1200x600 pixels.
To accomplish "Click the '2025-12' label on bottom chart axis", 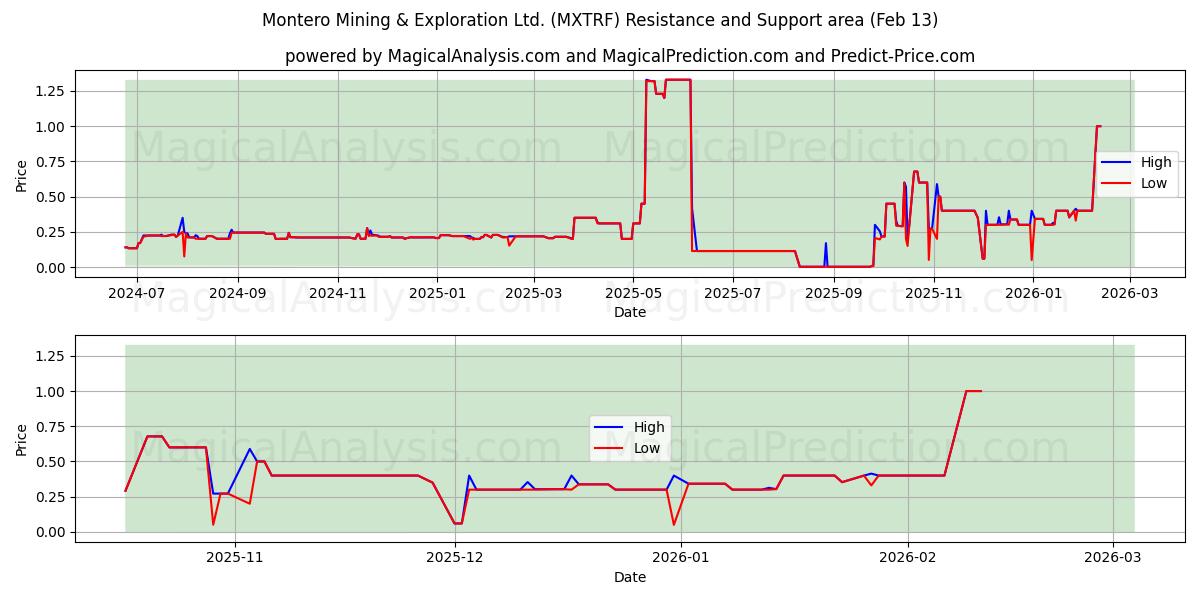I will pos(455,558).
